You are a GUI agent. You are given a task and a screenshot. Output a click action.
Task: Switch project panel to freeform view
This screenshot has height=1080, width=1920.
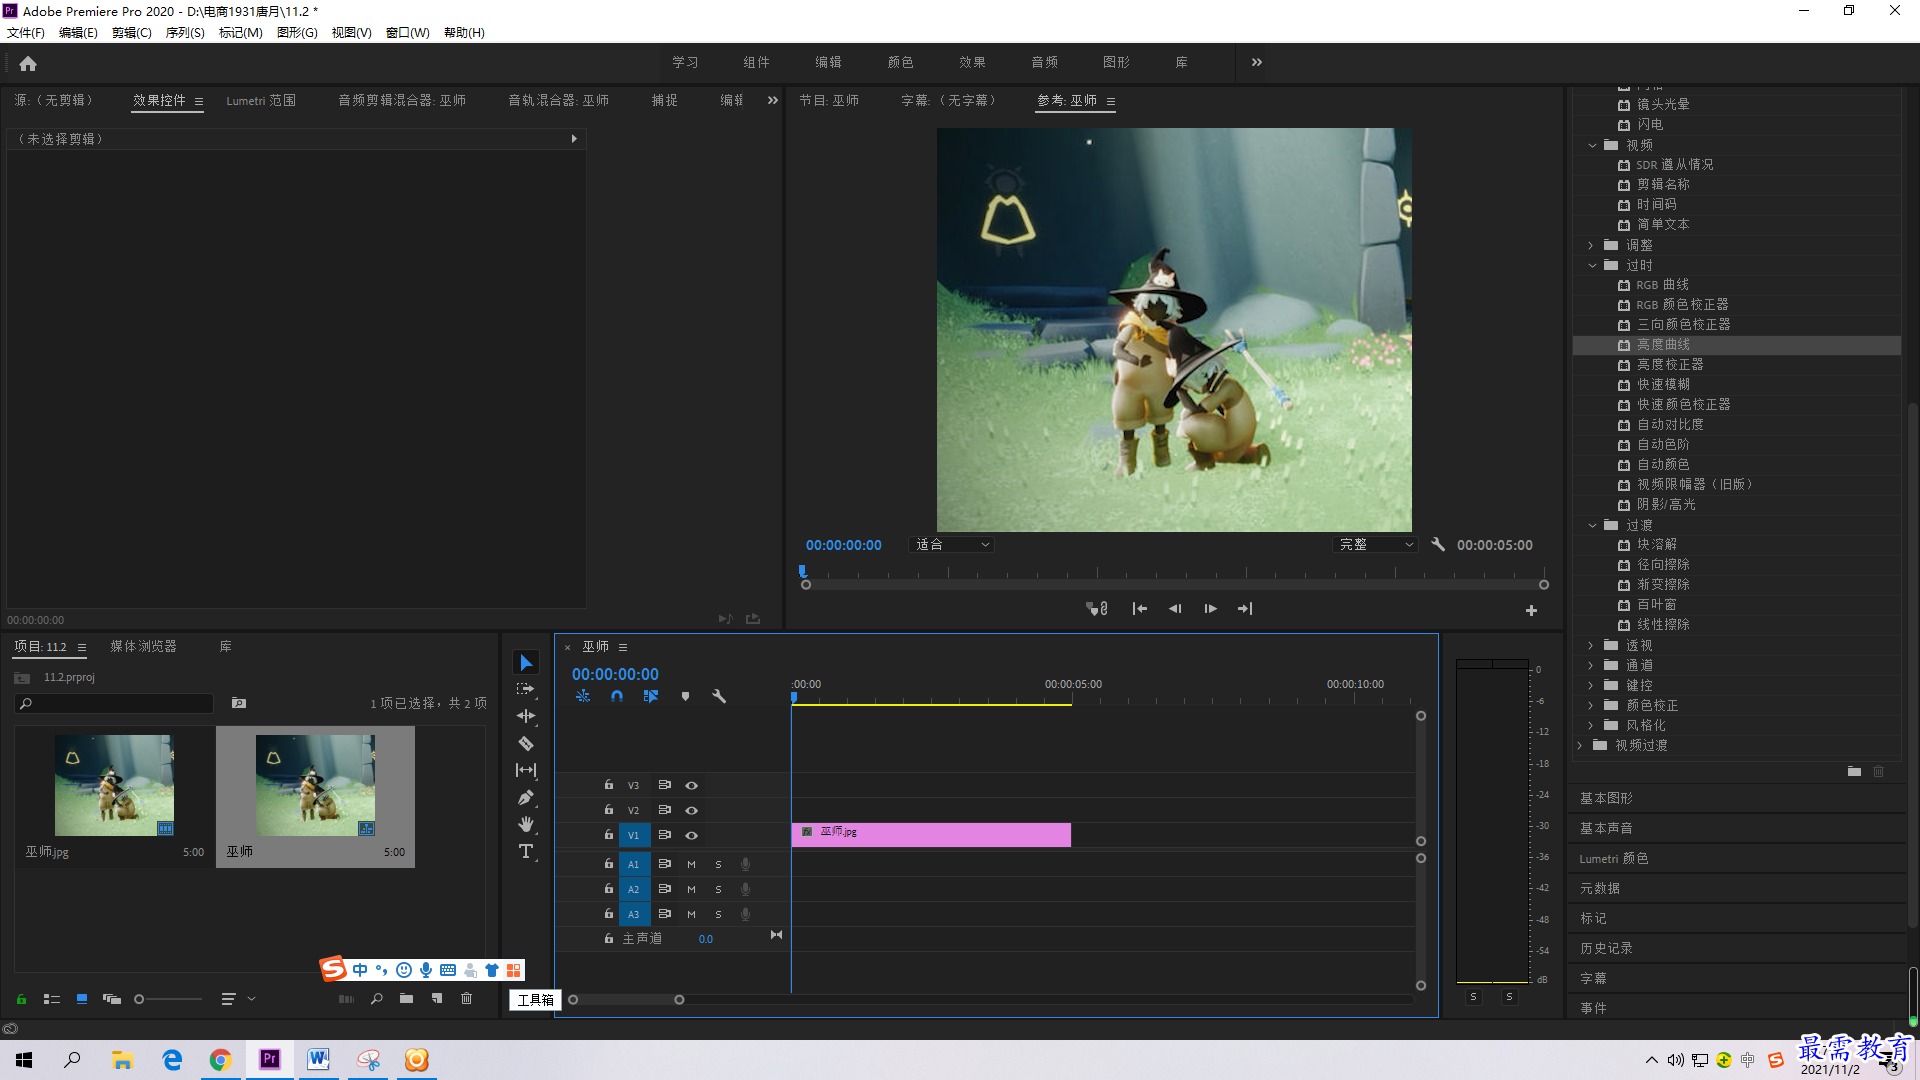112,999
